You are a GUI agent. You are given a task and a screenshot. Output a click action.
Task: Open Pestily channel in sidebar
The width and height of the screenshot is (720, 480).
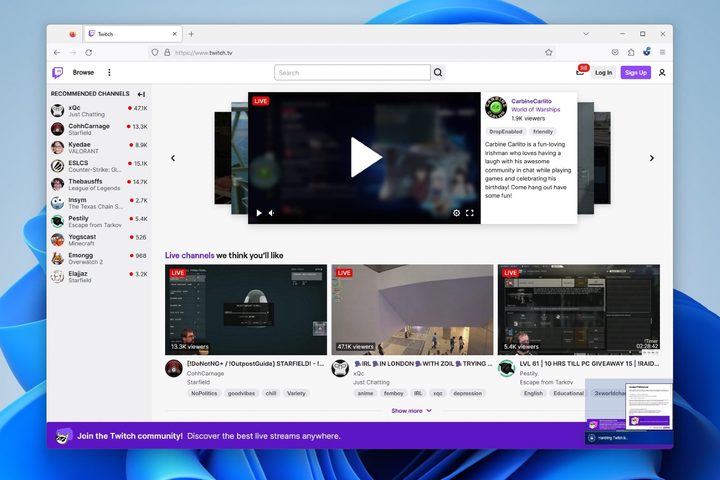click(x=99, y=221)
